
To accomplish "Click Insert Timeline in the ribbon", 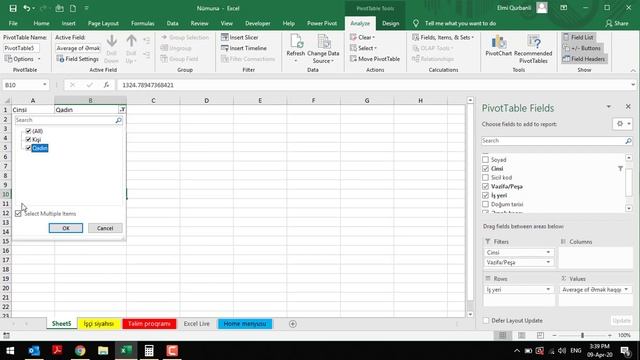I will (244, 48).
